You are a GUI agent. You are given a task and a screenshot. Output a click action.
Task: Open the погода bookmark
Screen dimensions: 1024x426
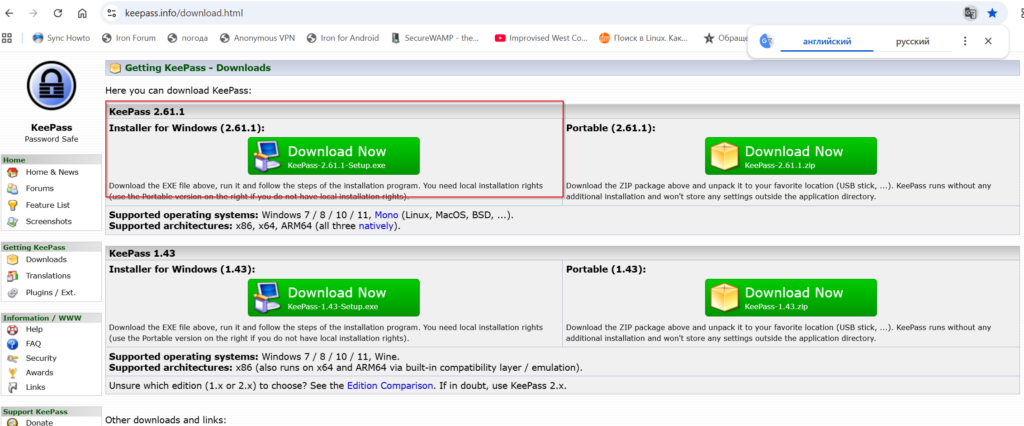click(x=187, y=38)
